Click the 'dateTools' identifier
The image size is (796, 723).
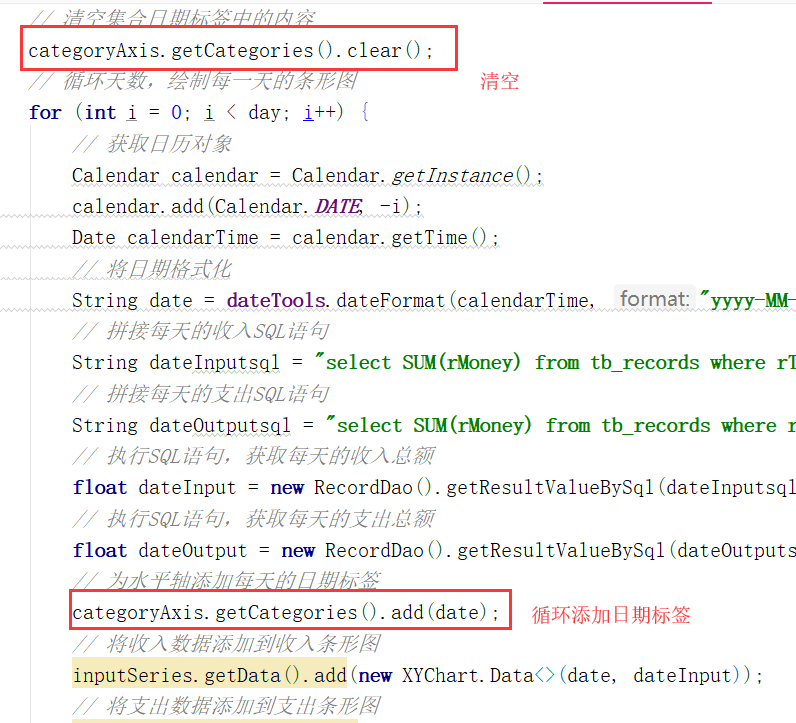[276, 300]
